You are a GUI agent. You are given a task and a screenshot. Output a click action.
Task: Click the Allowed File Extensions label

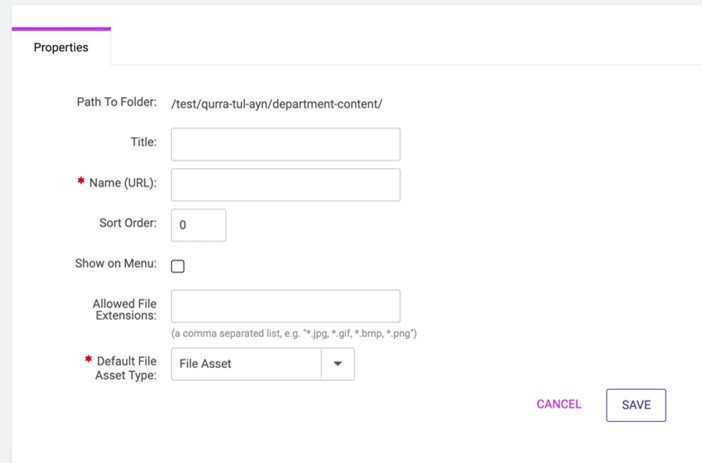click(x=125, y=309)
